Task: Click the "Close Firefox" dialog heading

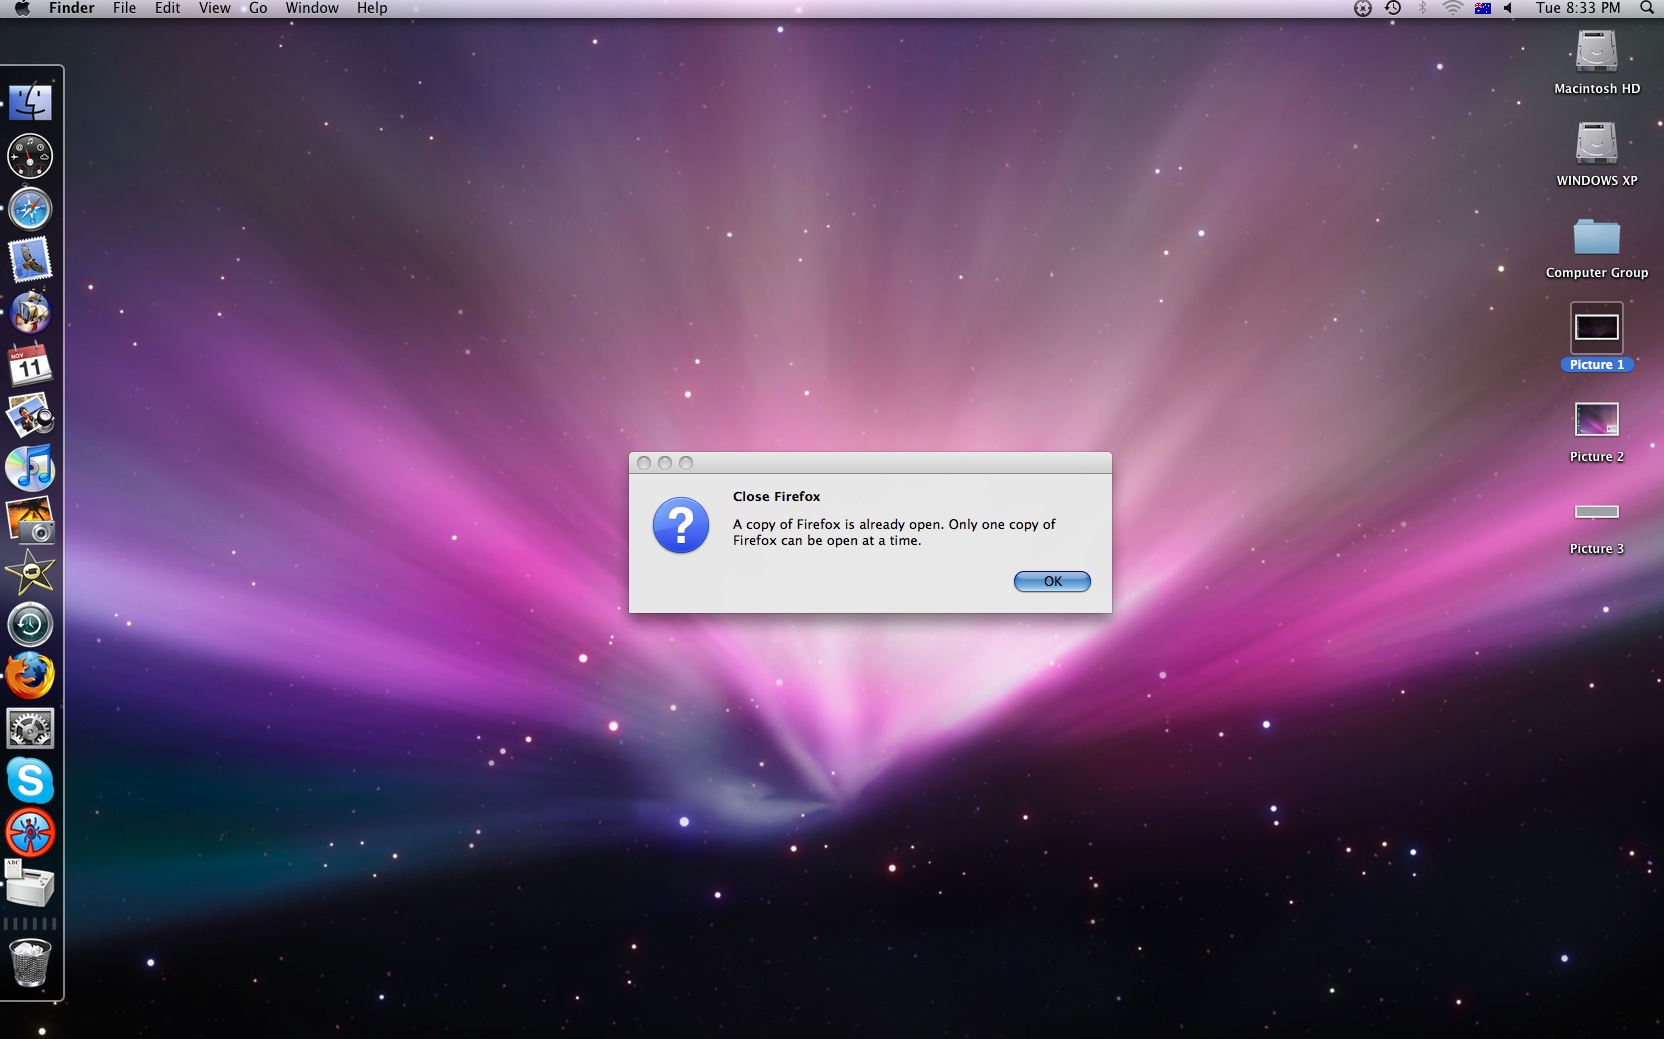Action: (x=776, y=496)
